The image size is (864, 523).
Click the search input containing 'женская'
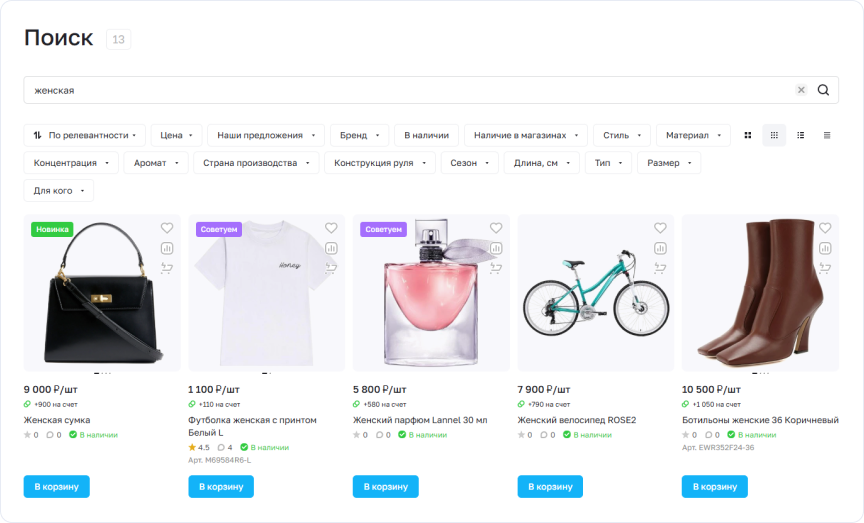408,90
